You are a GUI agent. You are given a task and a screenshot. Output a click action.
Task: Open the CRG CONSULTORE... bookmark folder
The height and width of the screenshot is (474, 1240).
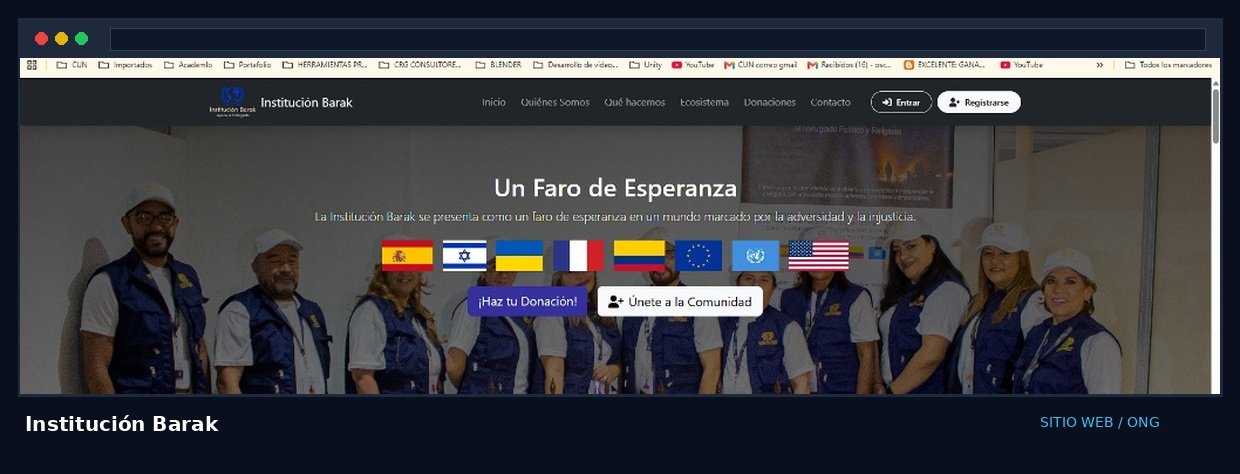420,65
